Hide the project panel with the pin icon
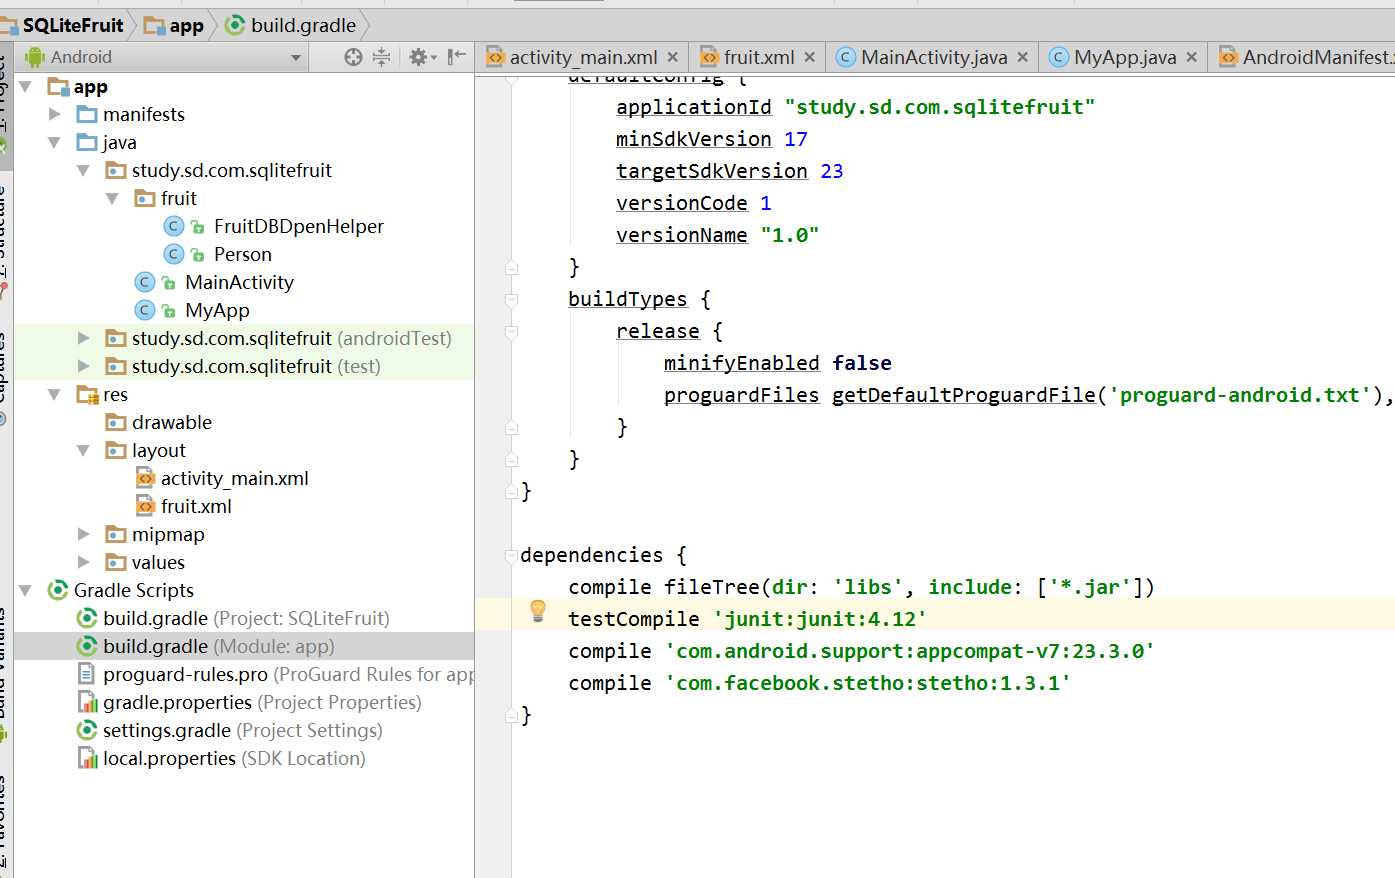 [457, 57]
